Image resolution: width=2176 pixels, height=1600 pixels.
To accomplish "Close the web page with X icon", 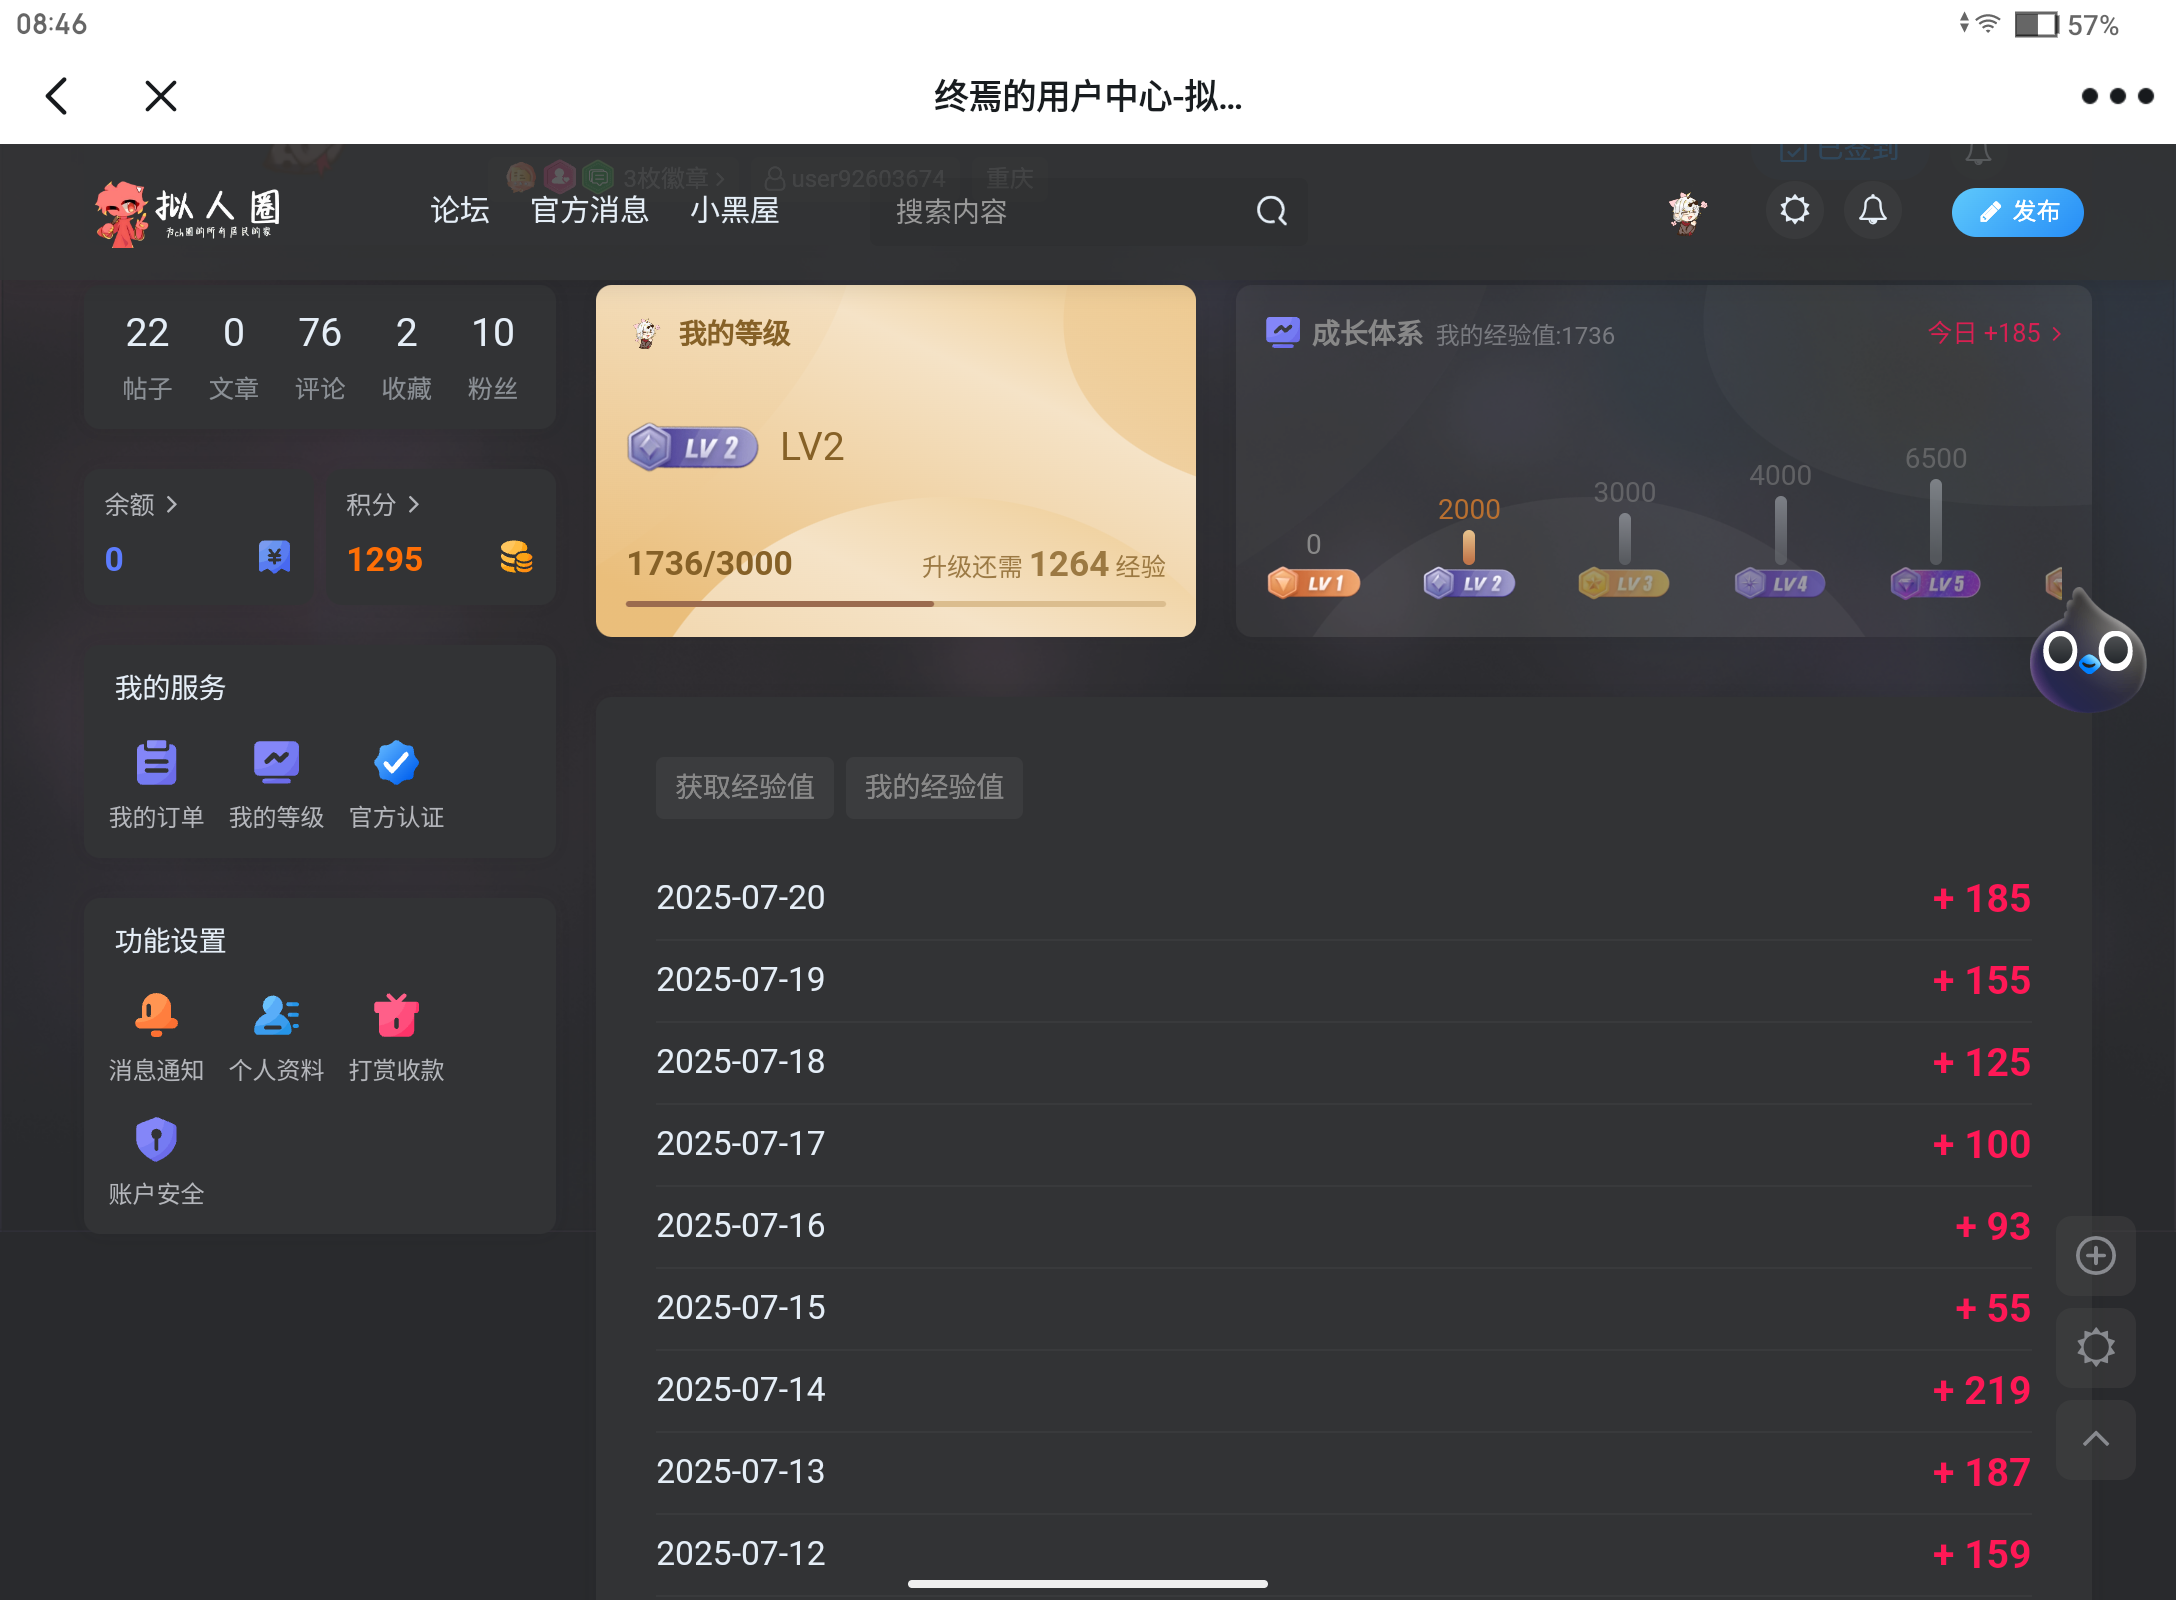I will pyautogui.click(x=160, y=96).
